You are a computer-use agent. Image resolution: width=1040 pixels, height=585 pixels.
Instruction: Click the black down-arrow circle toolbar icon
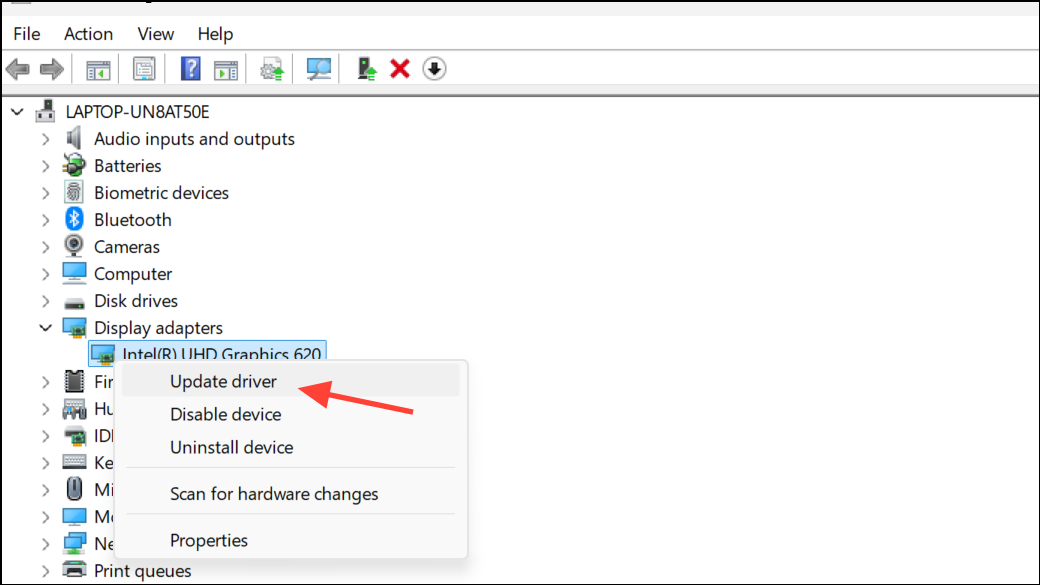tap(434, 69)
